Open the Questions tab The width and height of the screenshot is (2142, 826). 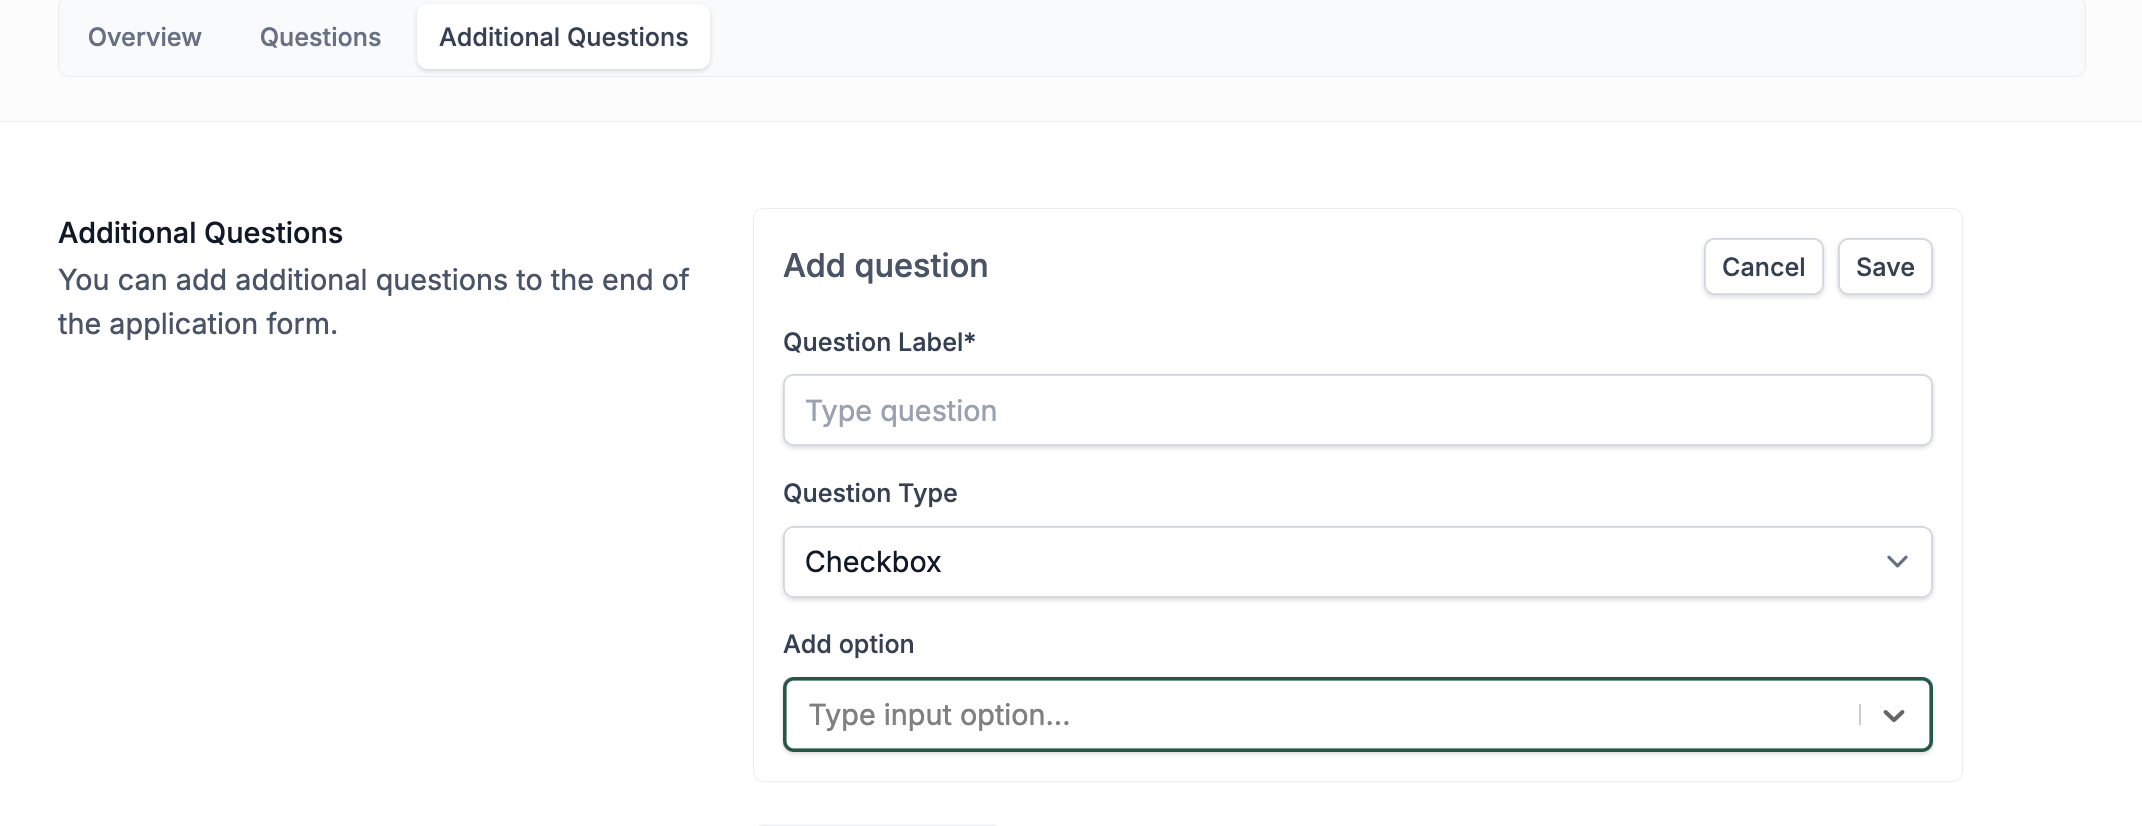coord(320,37)
